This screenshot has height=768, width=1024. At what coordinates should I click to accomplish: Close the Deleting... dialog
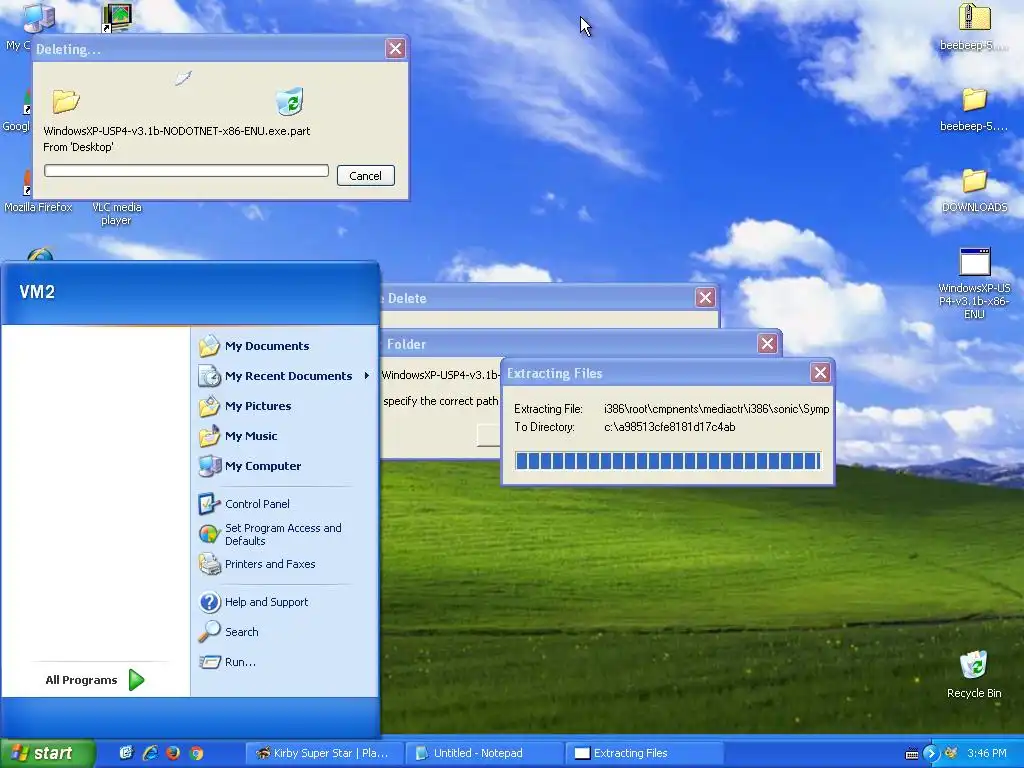pos(395,48)
